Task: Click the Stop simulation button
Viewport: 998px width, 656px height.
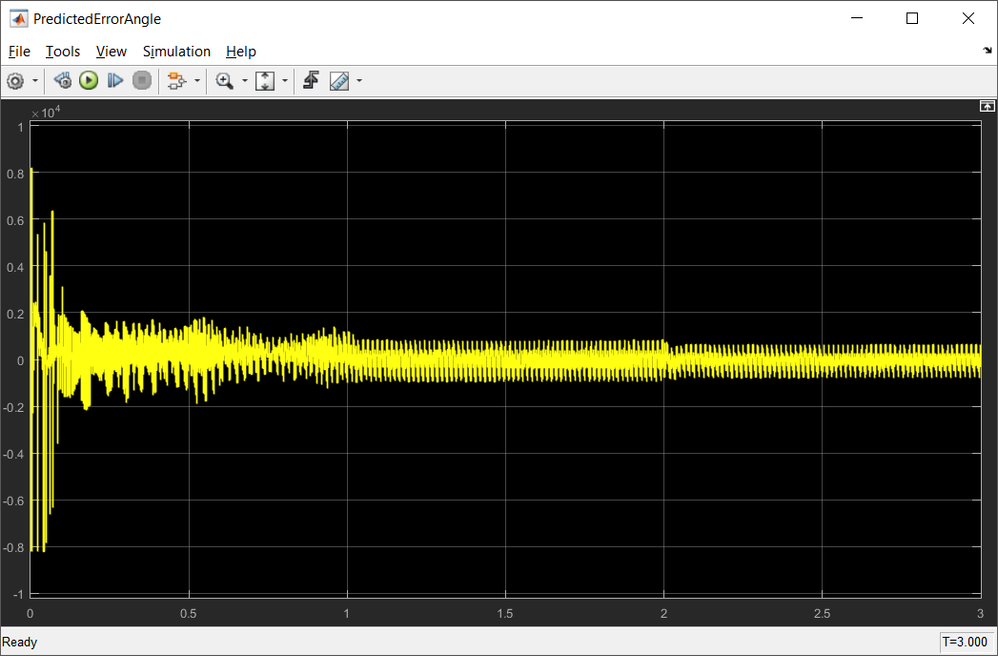Action: (x=142, y=81)
